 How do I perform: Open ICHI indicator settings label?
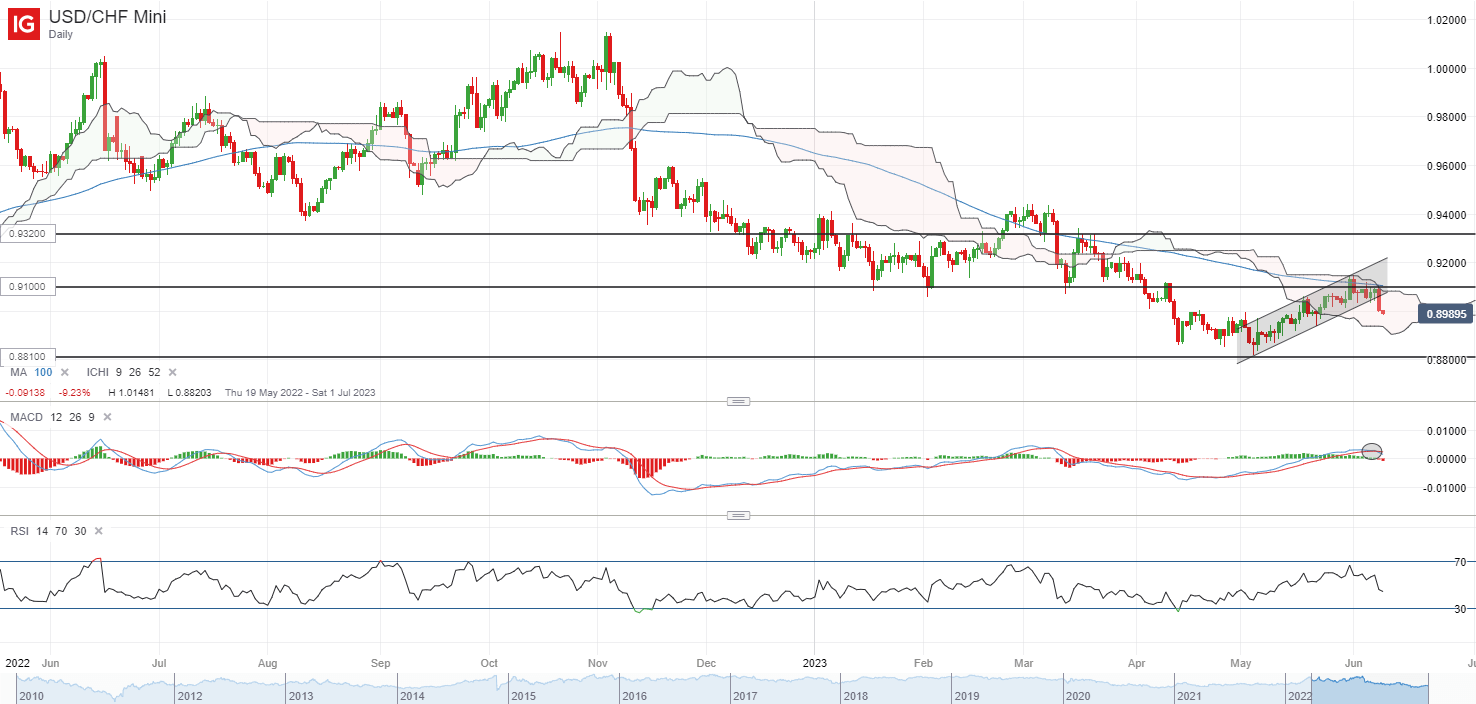[99, 372]
